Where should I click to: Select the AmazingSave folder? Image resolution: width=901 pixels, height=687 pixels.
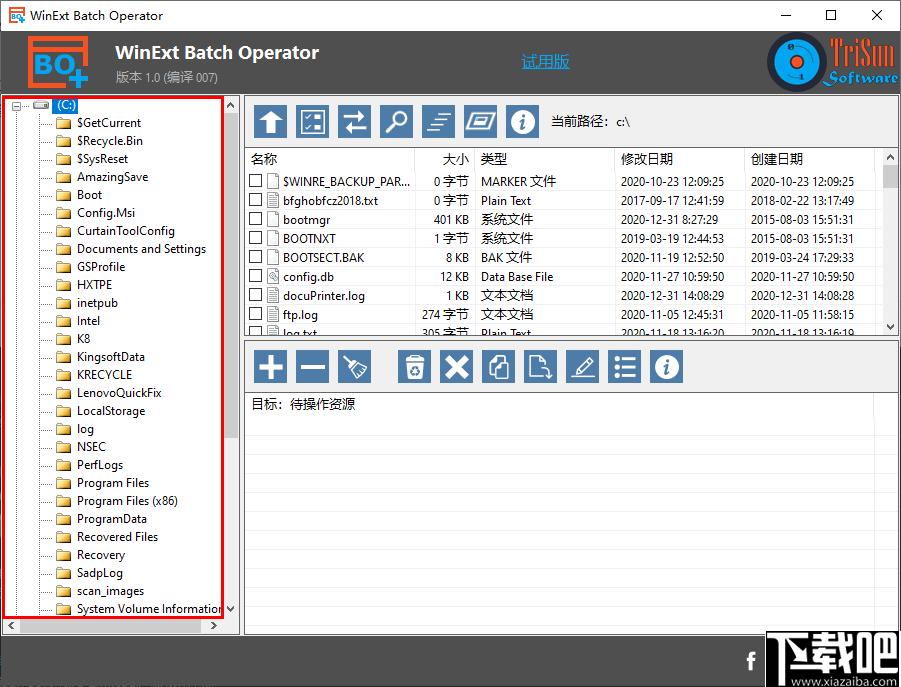click(x=113, y=177)
